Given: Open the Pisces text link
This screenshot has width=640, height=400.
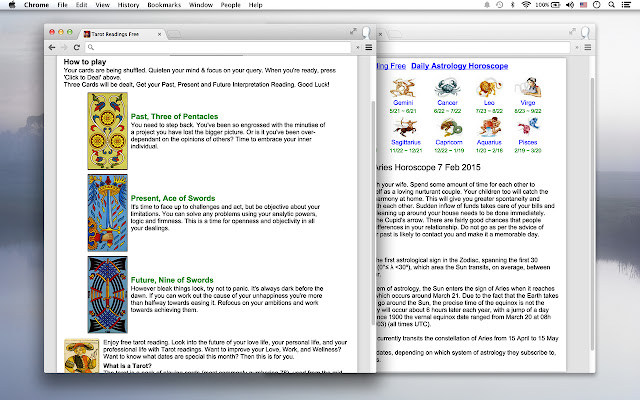Looking at the screenshot, I should click(528, 142).
